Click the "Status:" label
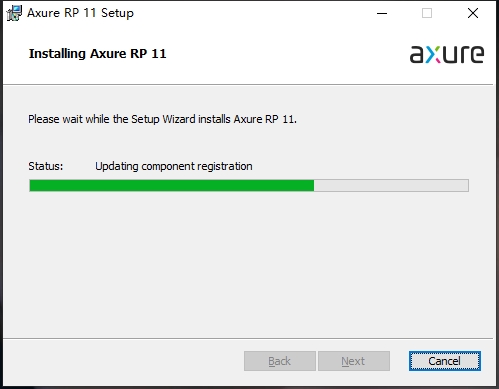The image size is (499, 389). coord(46,166)
